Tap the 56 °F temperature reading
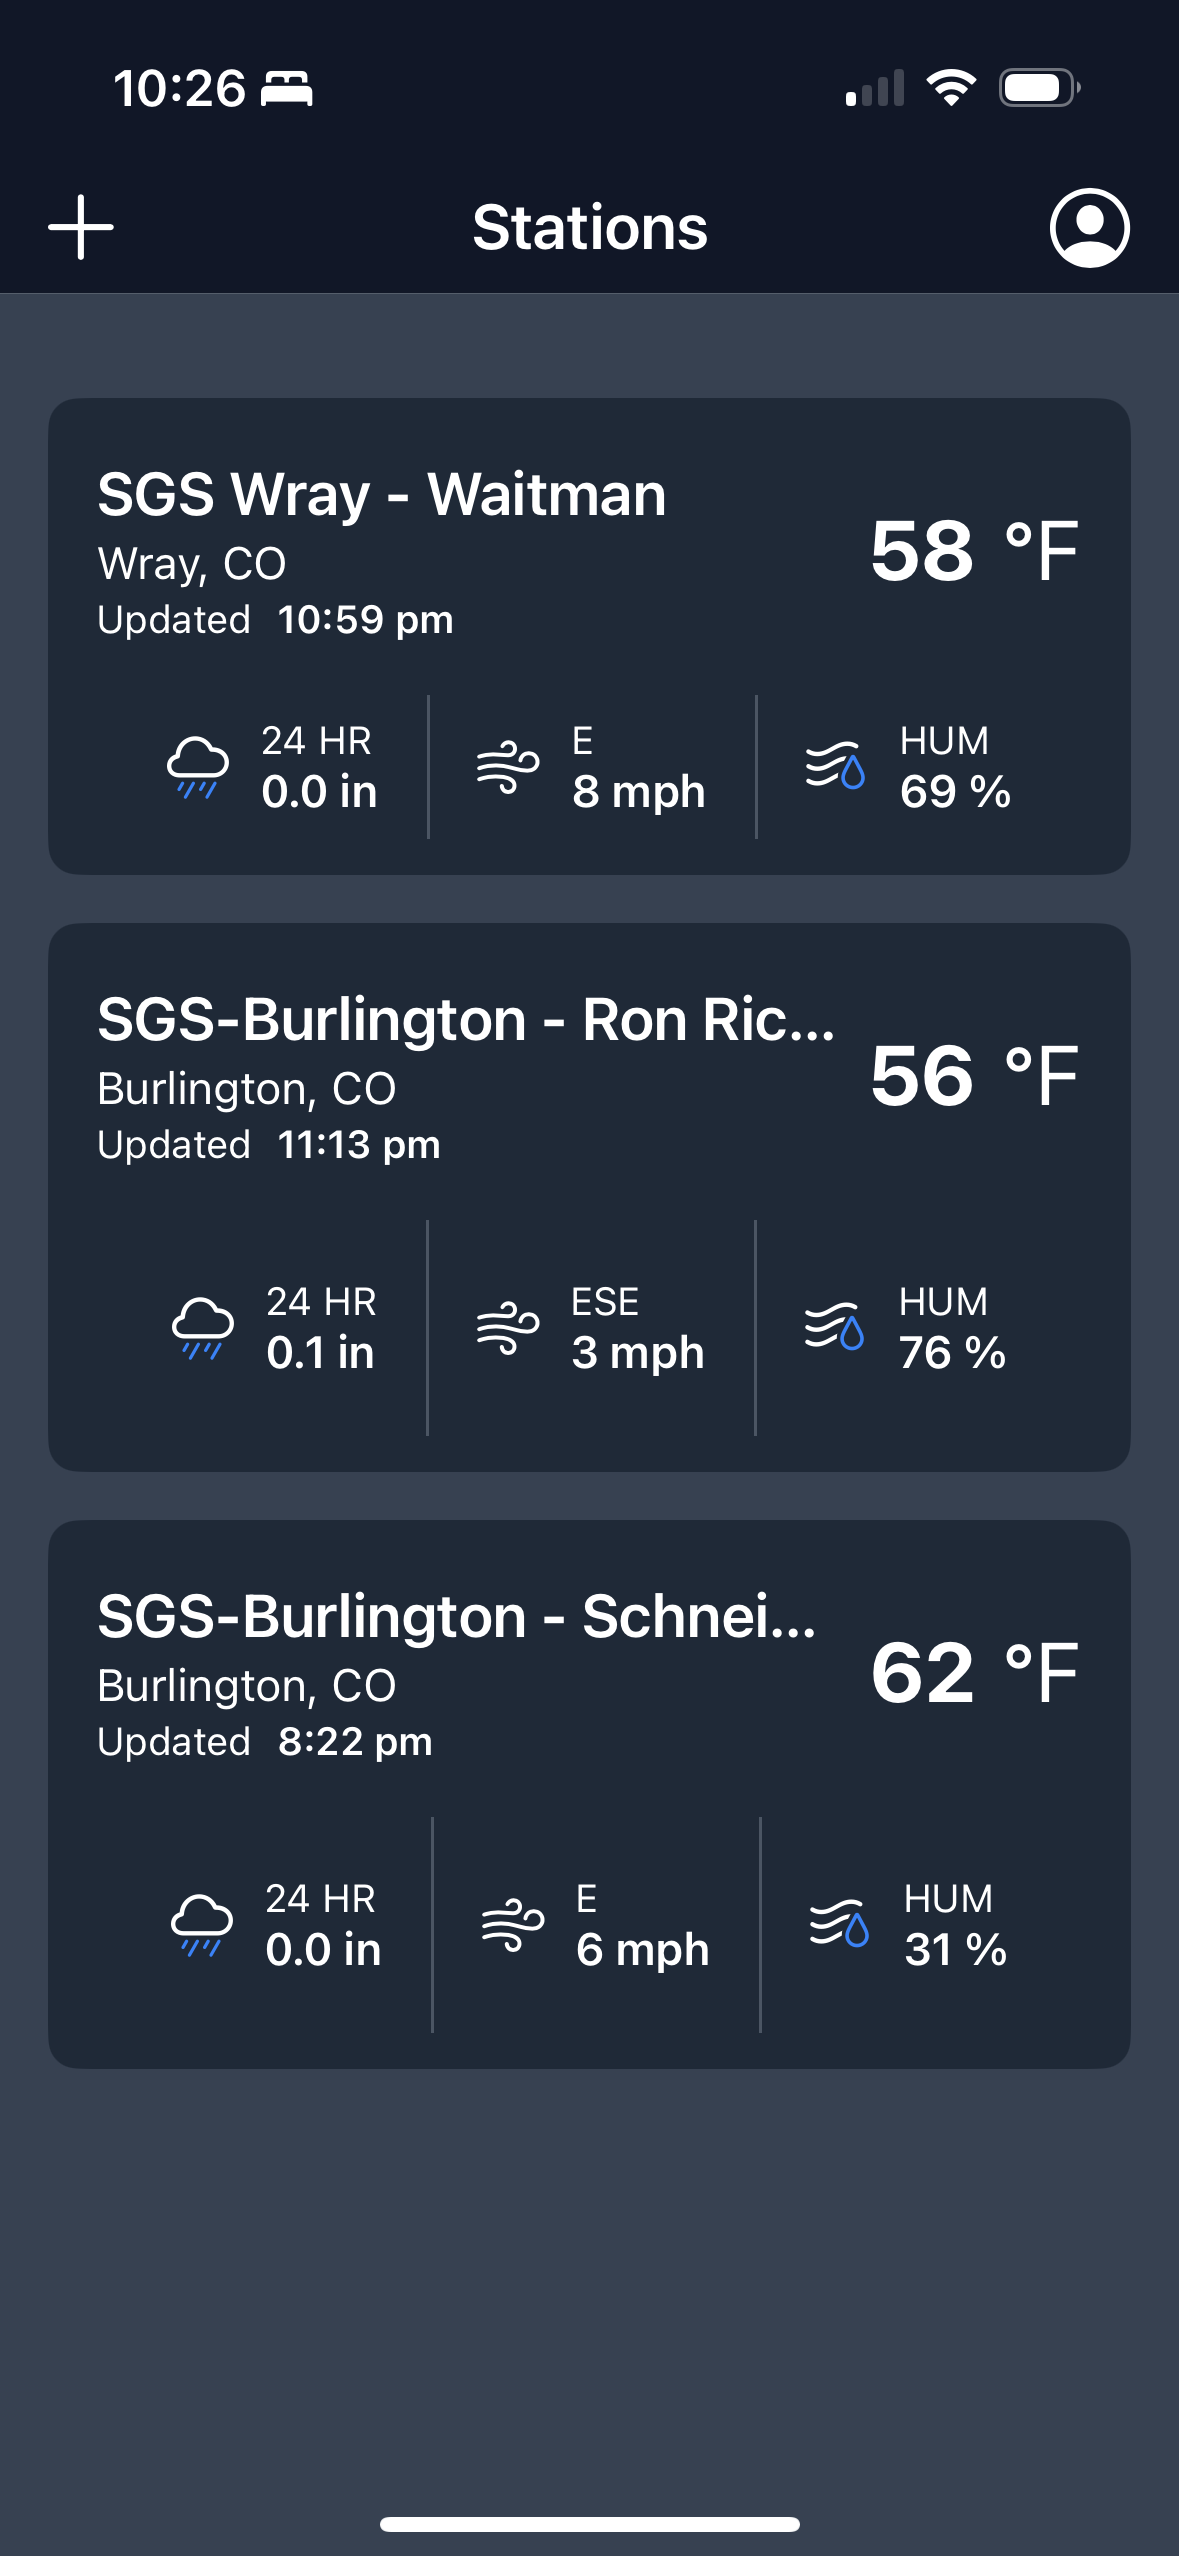Screen dimensions: 1179x2556 pyautogui.click(x=974, y=1076)
